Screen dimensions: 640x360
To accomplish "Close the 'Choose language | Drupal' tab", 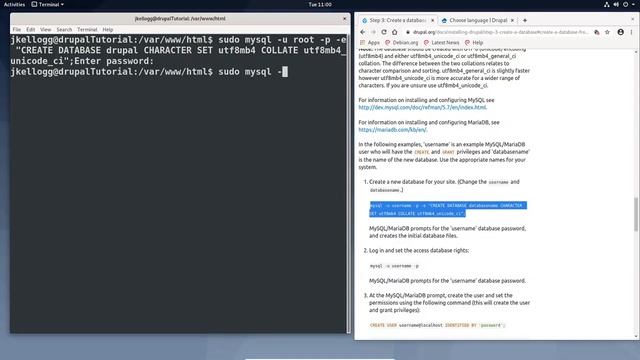I will click(512, 20).
